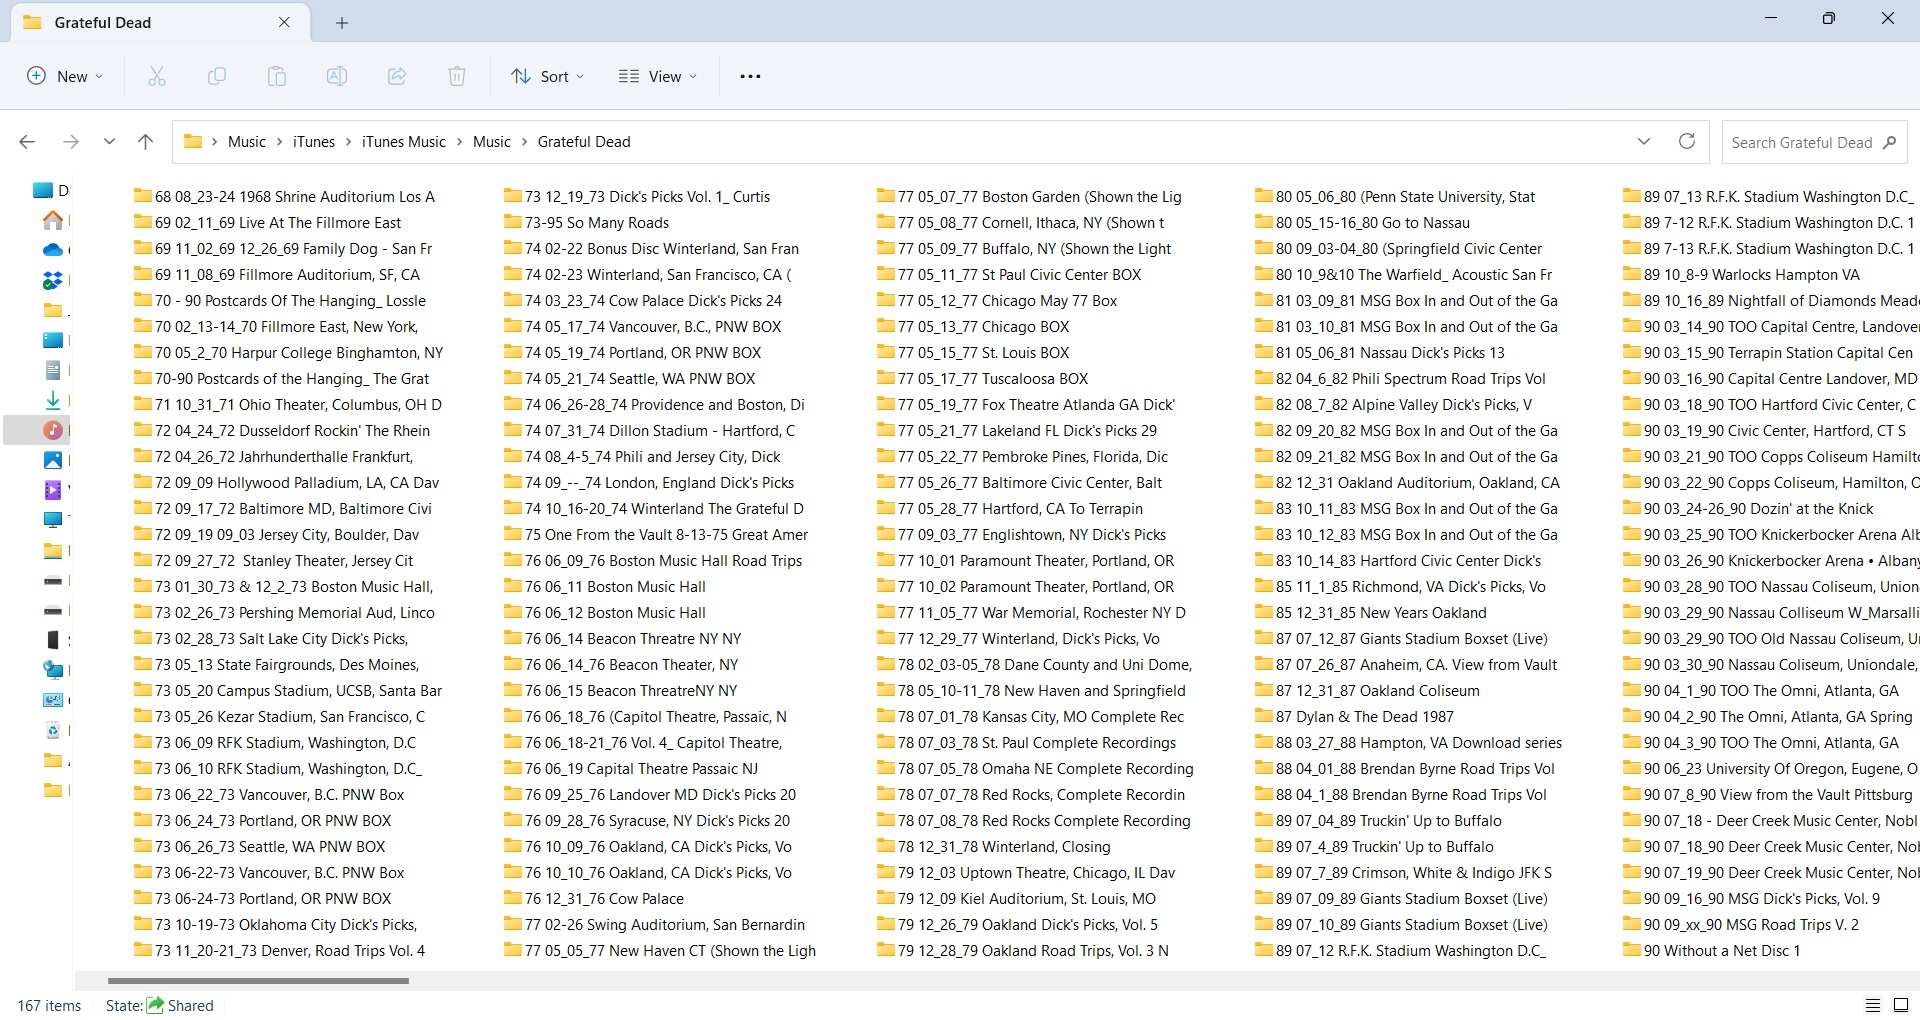Go to iTunes Music in the breadcrumb path

coord(404,142)
